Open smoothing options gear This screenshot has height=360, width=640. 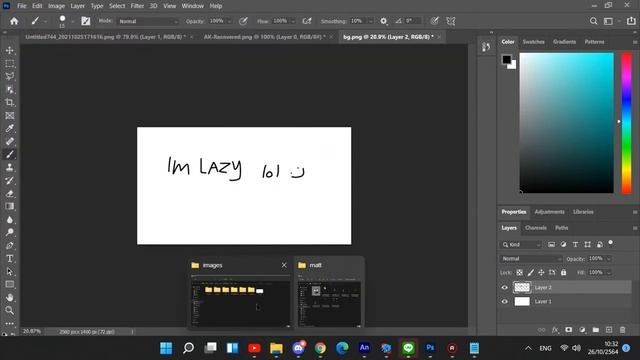point(384,21)
